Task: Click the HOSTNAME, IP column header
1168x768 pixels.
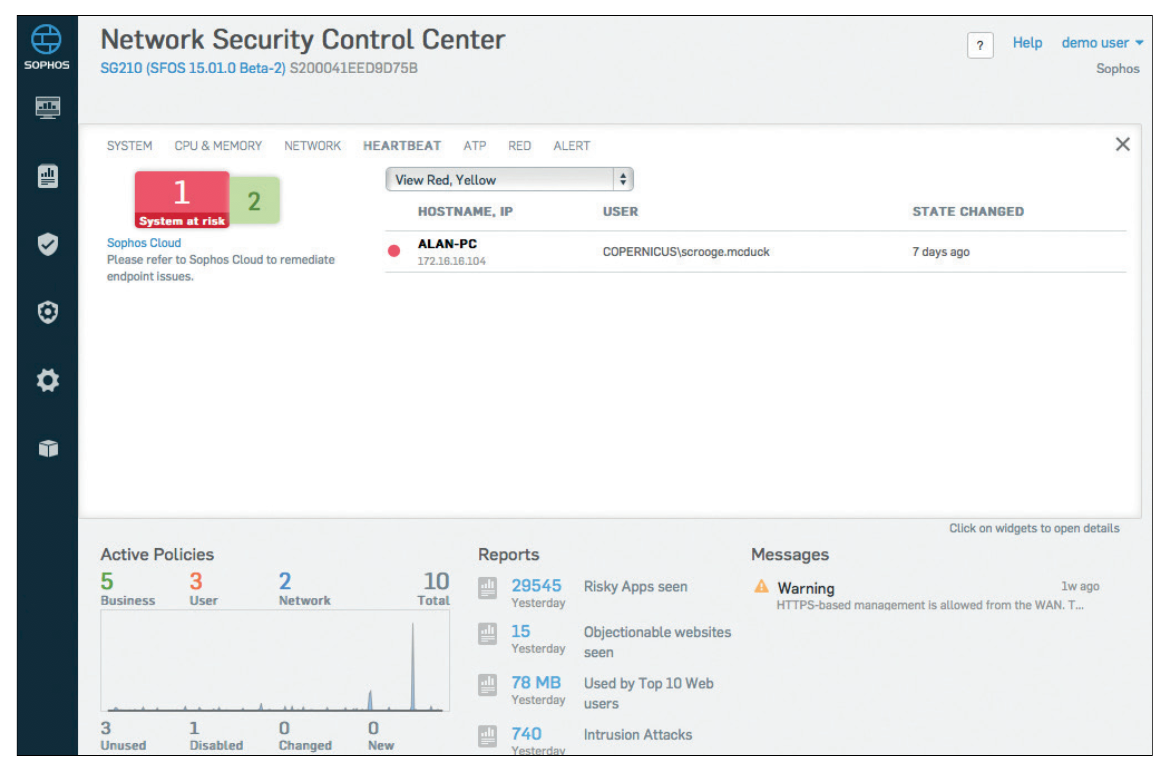Action: 465,212
